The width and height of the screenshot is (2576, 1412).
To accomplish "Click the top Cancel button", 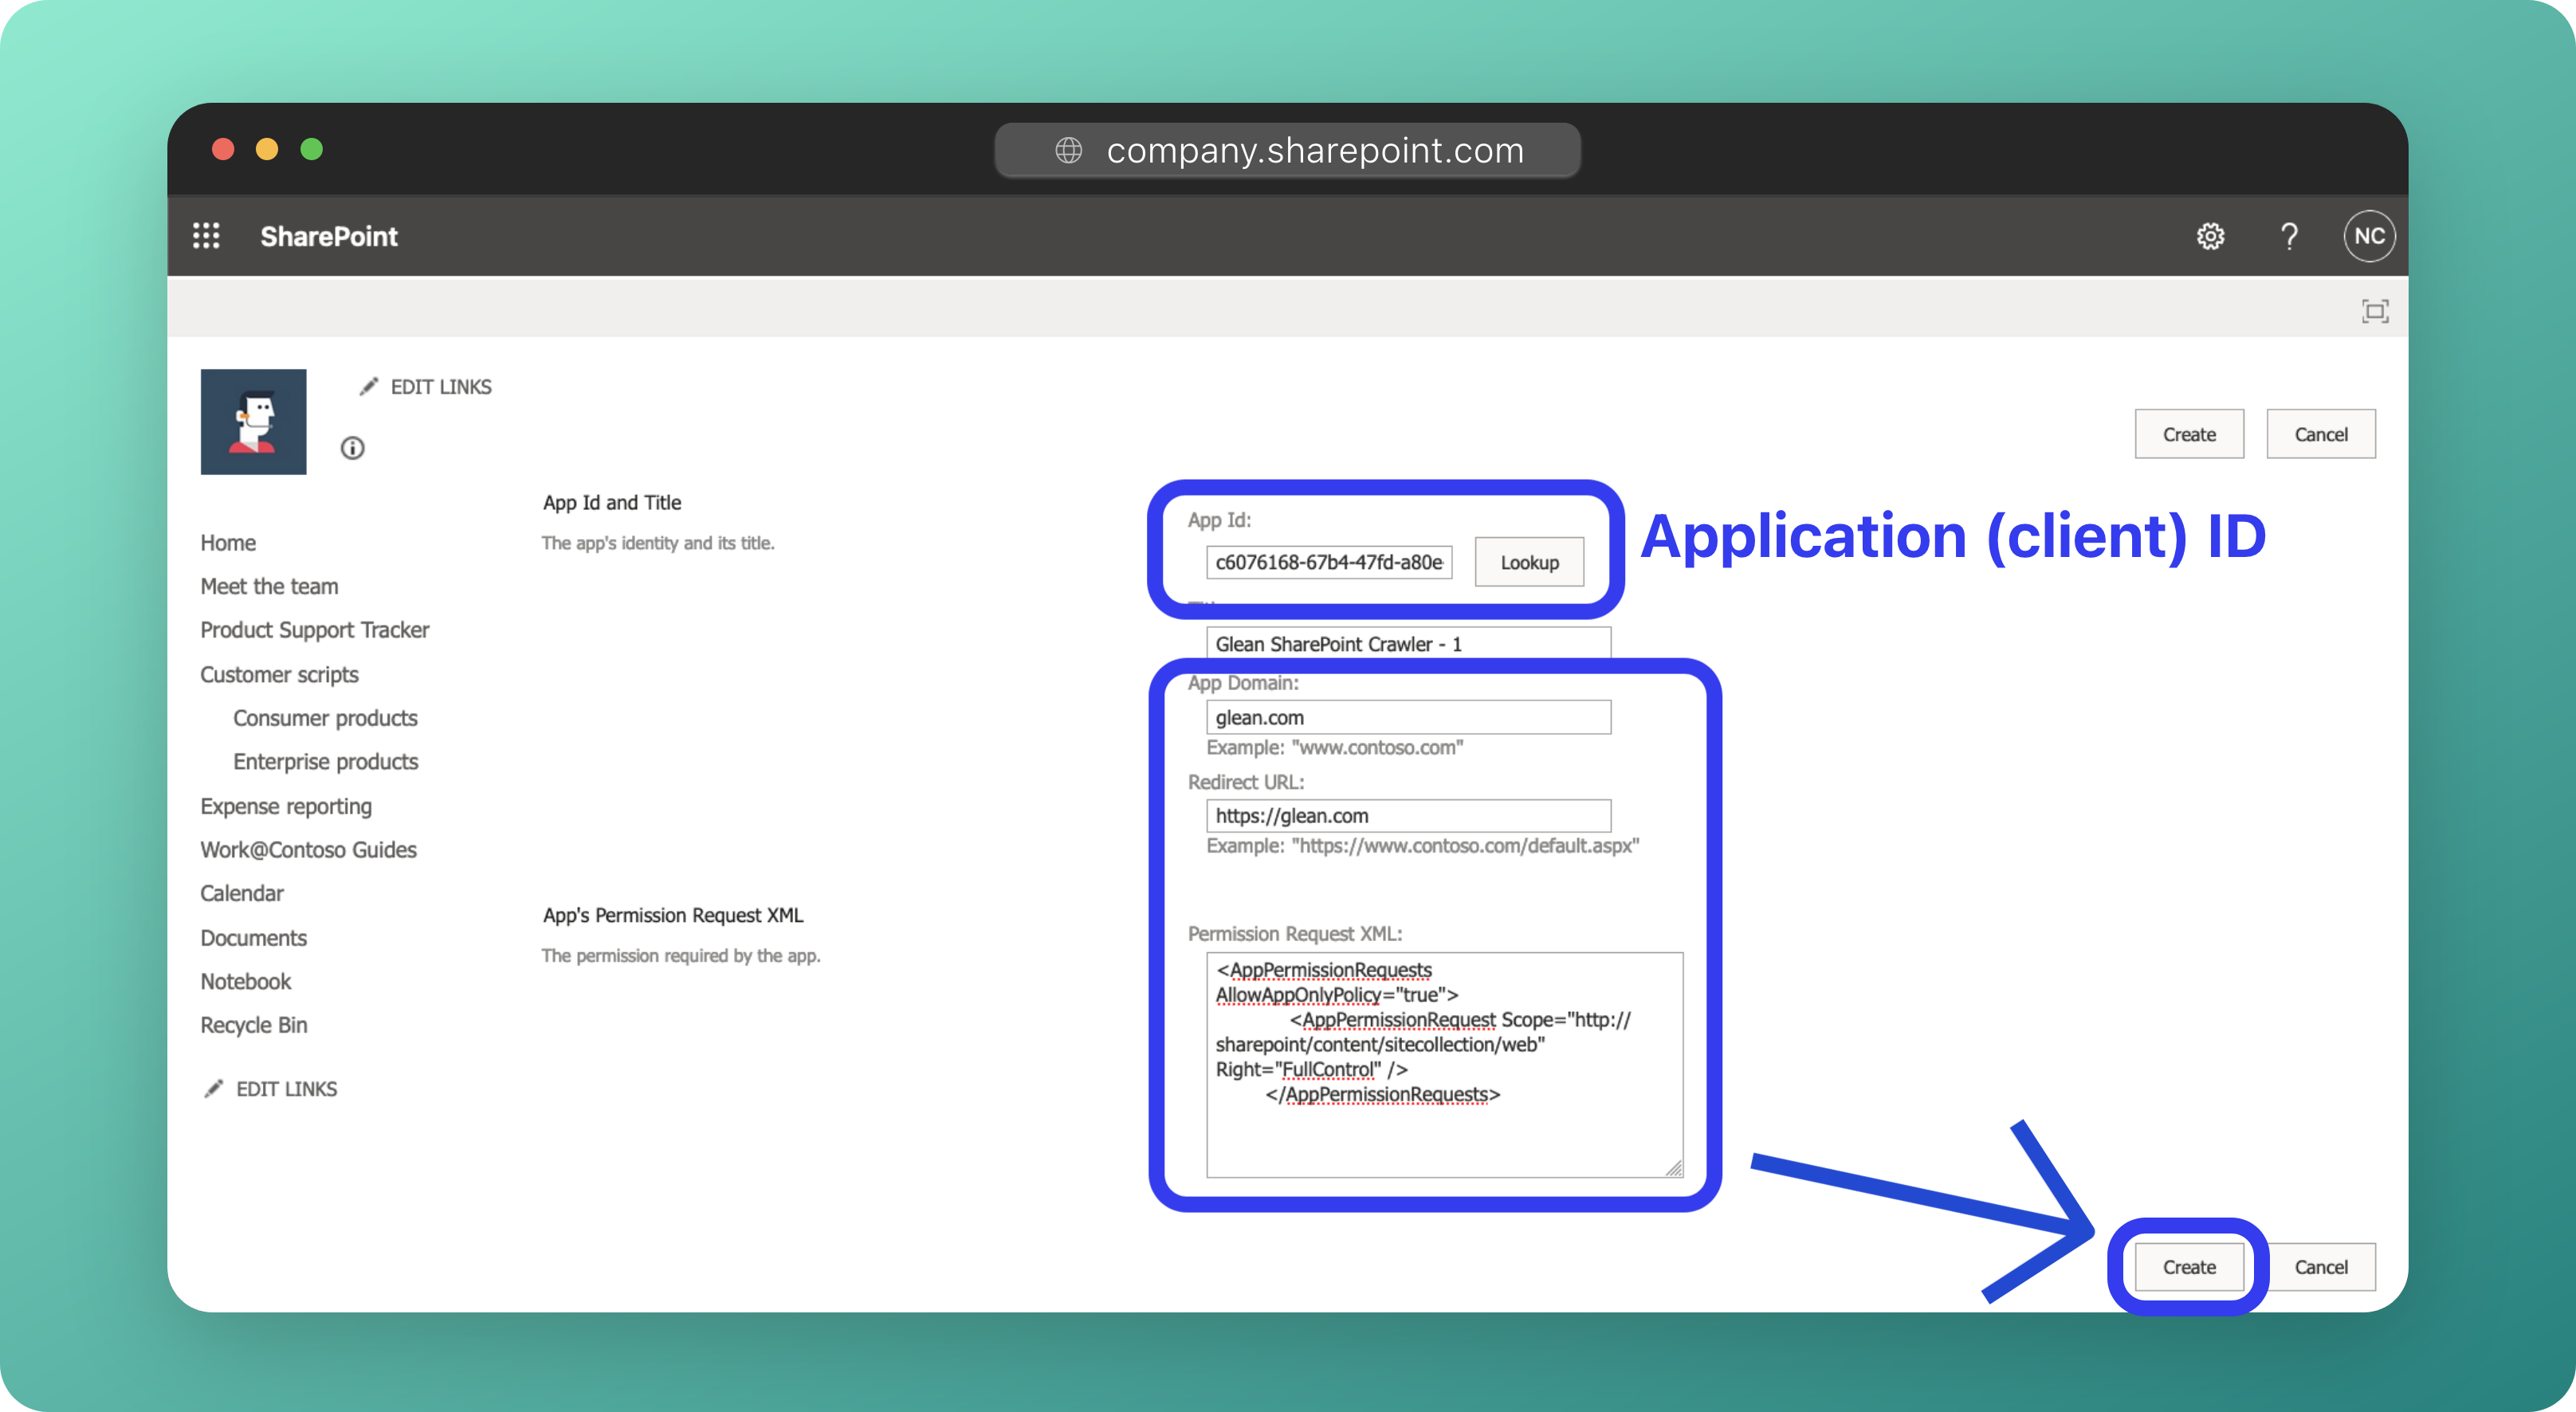I will (x=2320, y=434).
